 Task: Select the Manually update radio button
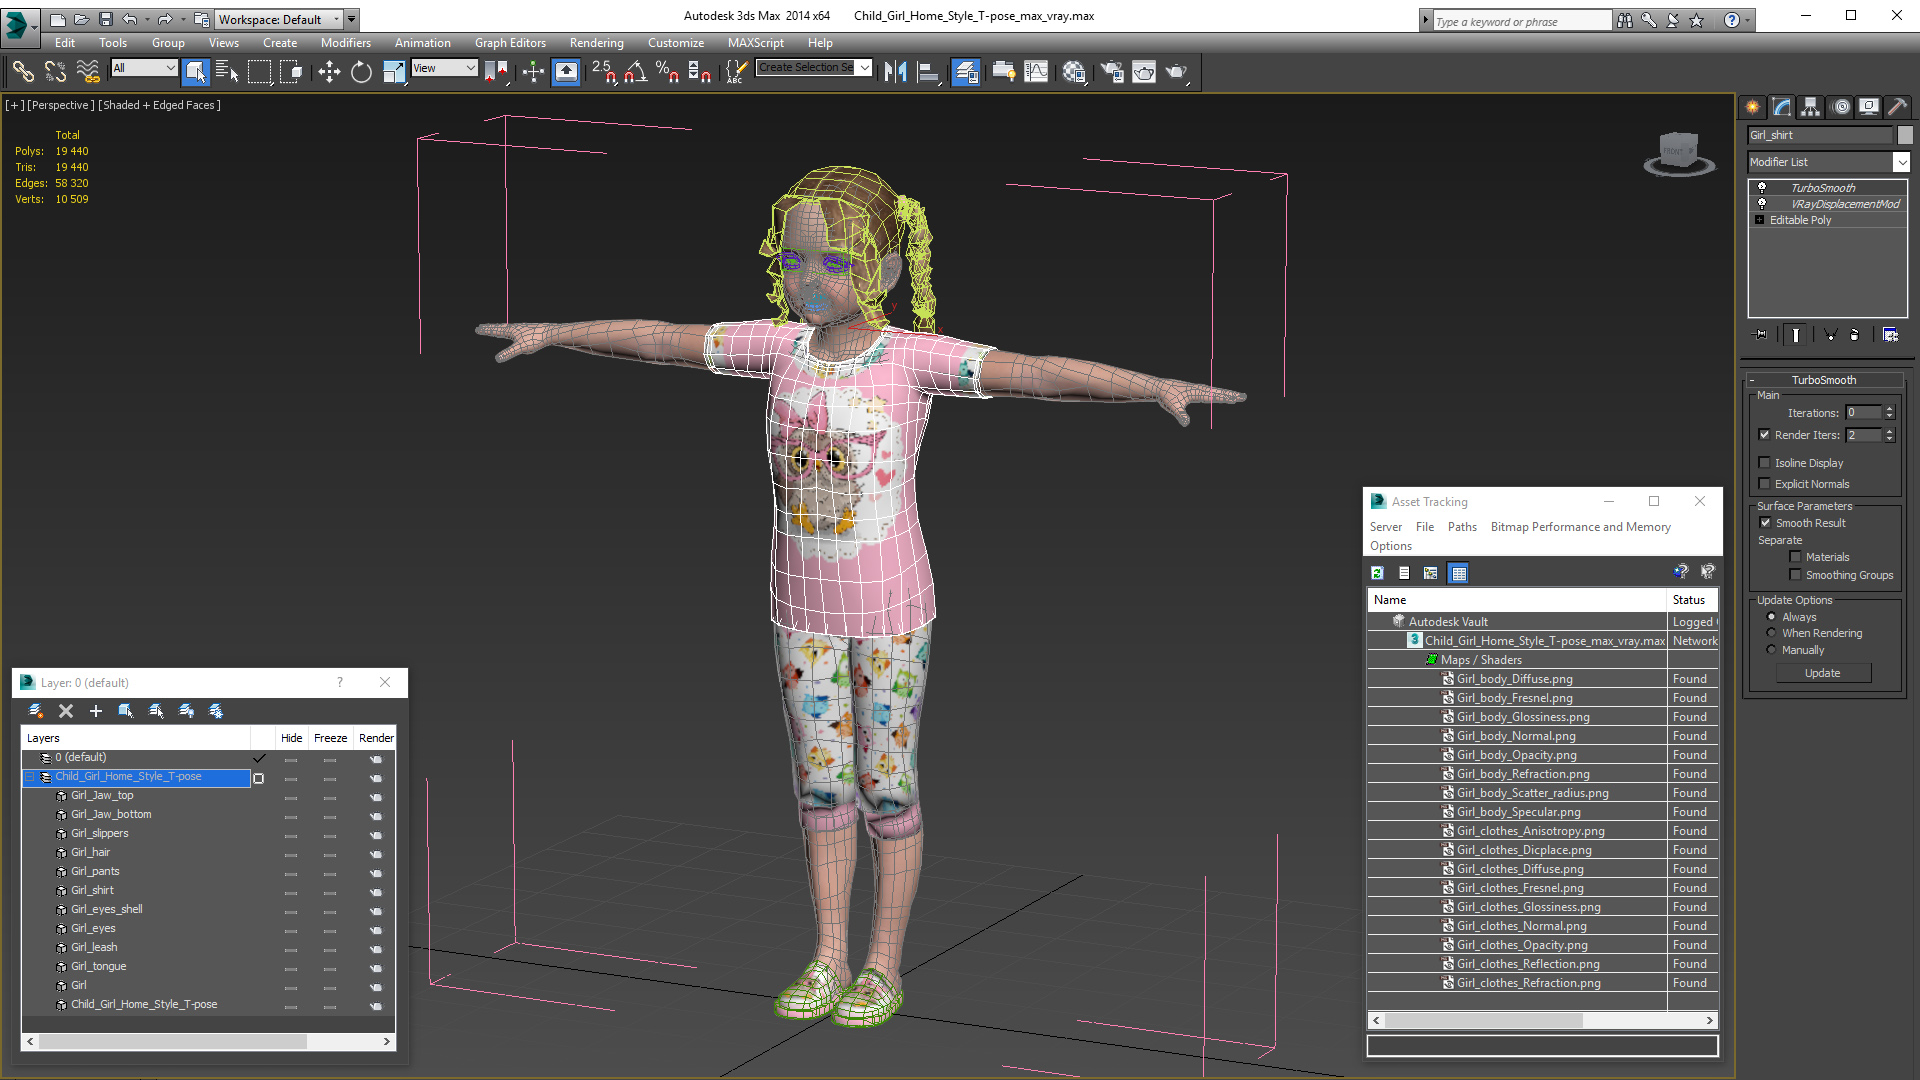click(1772, 650)
